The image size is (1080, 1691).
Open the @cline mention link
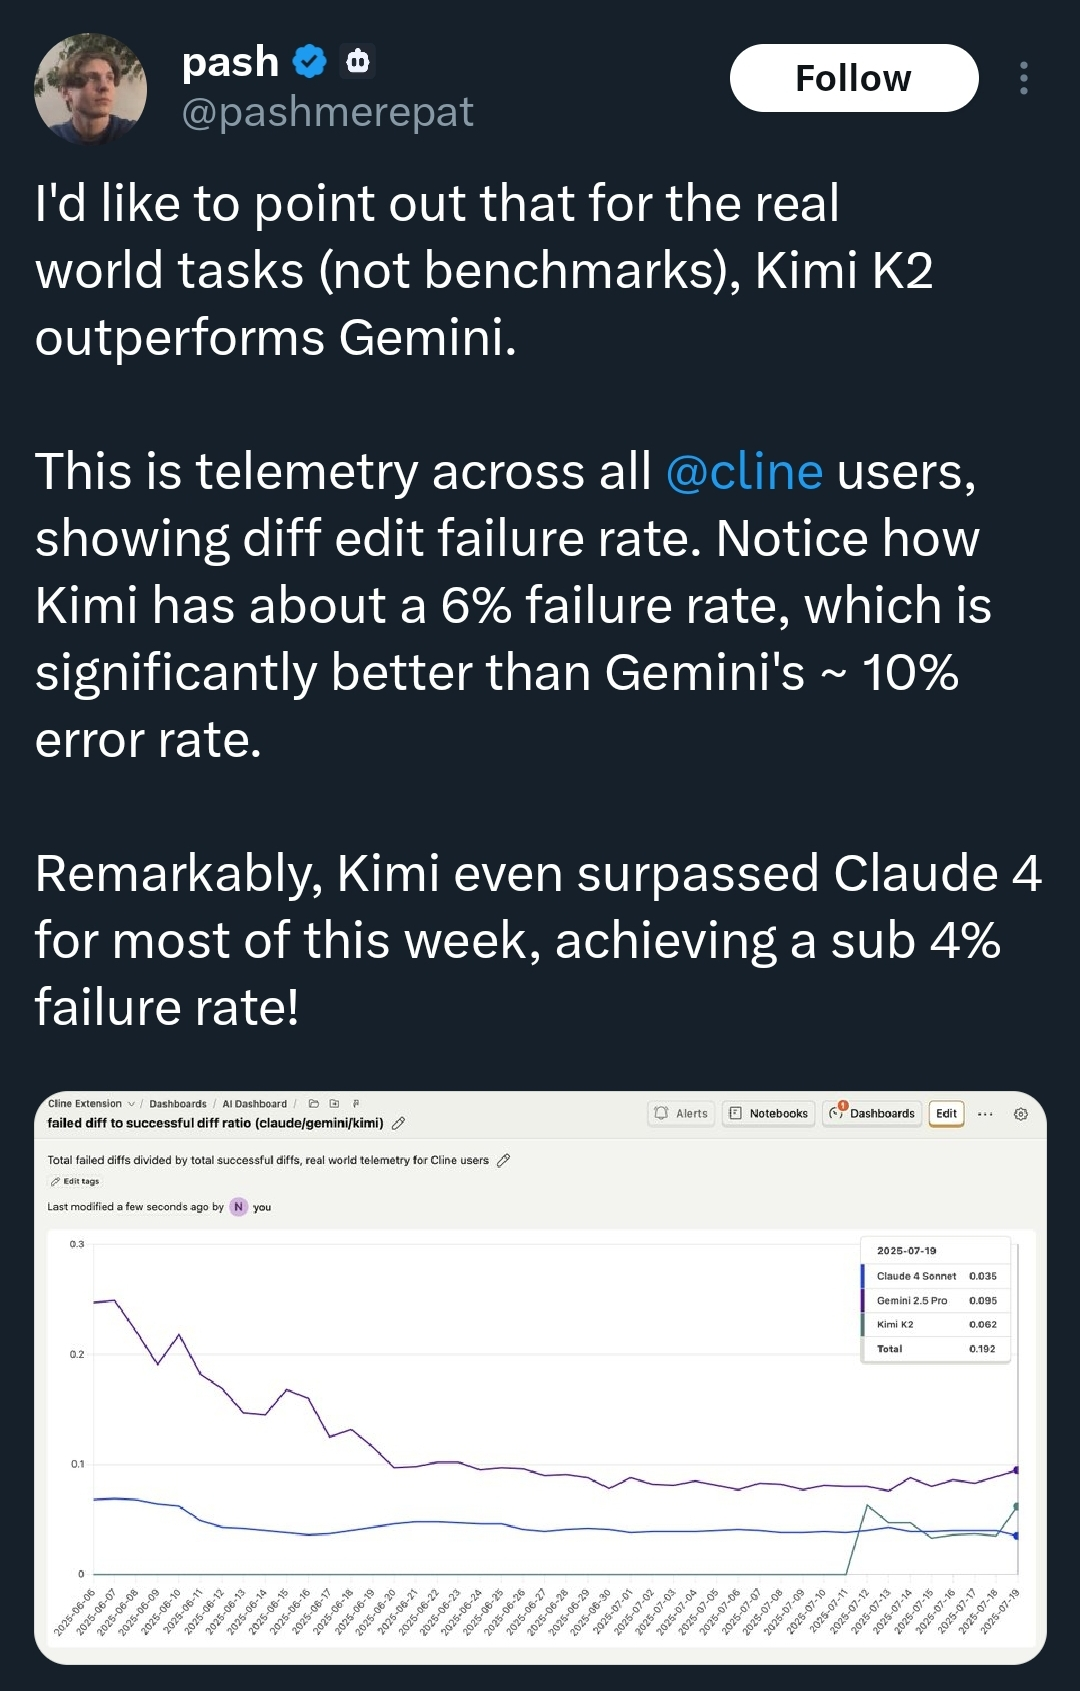[x=744, y=471]
